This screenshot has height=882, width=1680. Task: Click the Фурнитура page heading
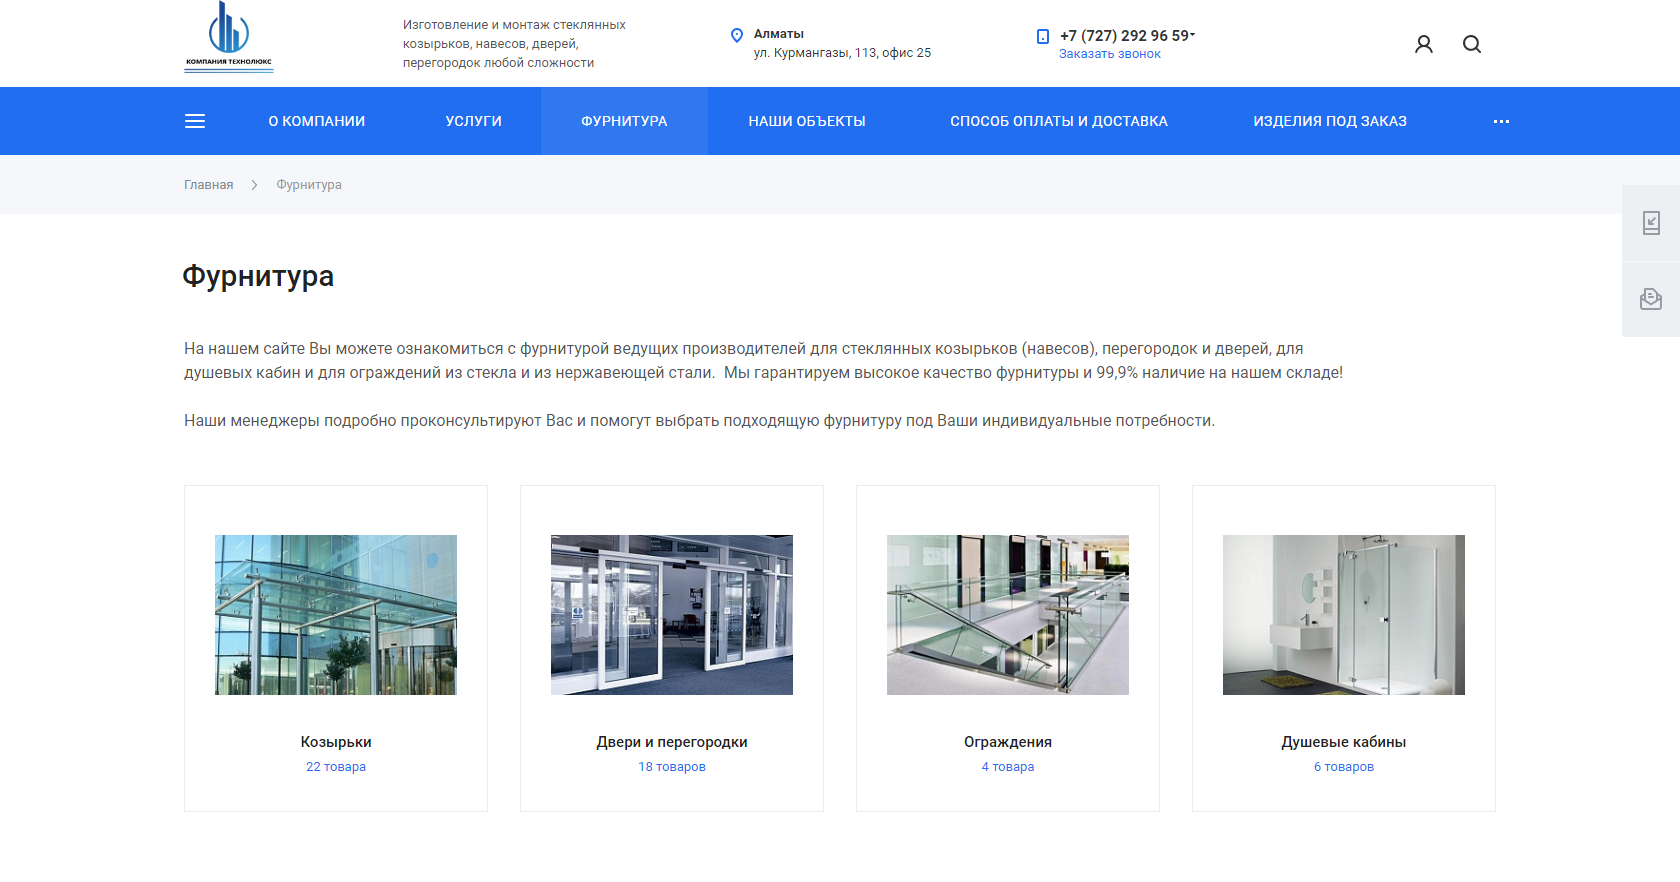(258, 276)
